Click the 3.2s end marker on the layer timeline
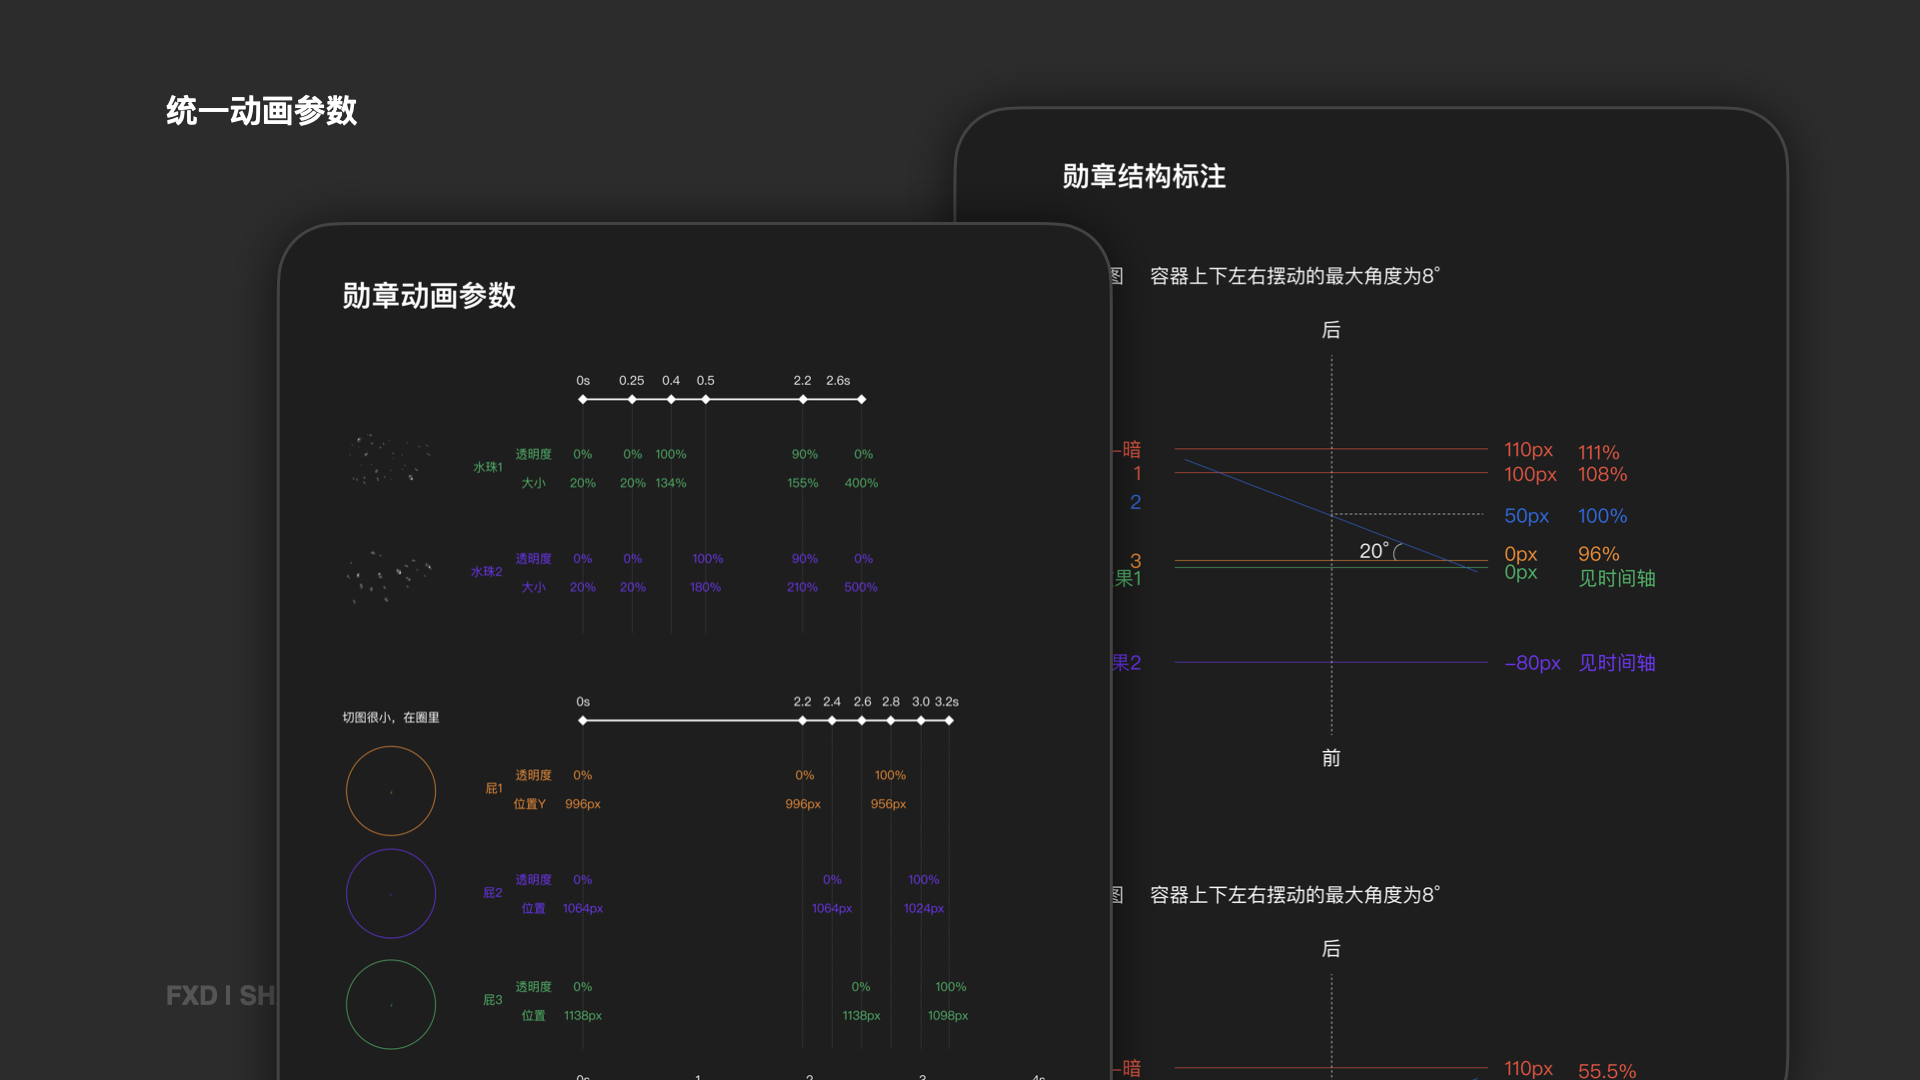The width and height of the screenshot is (1920, 1080). 949,720
